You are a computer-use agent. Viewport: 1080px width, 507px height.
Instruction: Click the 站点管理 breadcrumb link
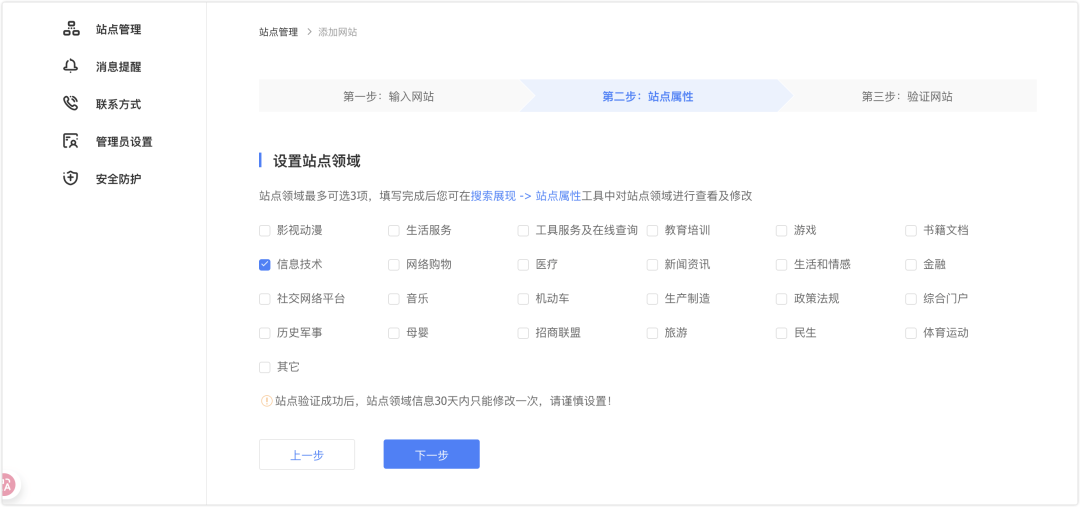(x=278, y=32)
